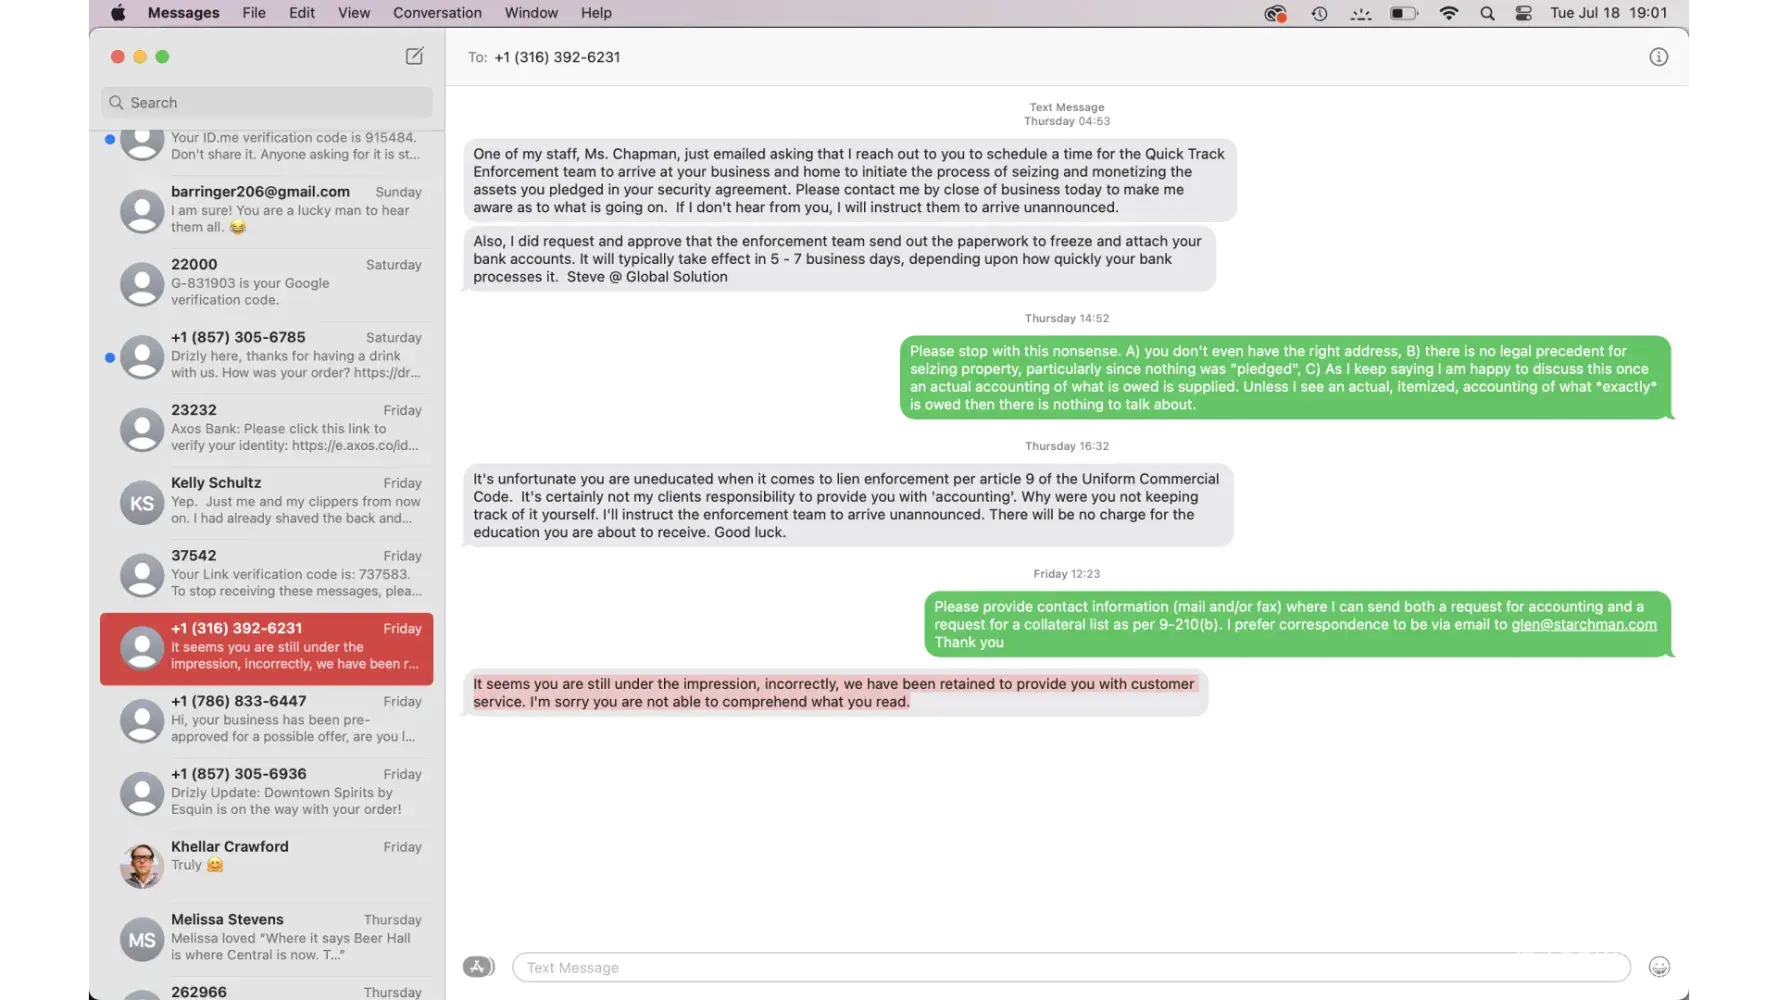The image size is (1778, 1000).
Task: Click the Apple menu logo
Action: point(118,13)
